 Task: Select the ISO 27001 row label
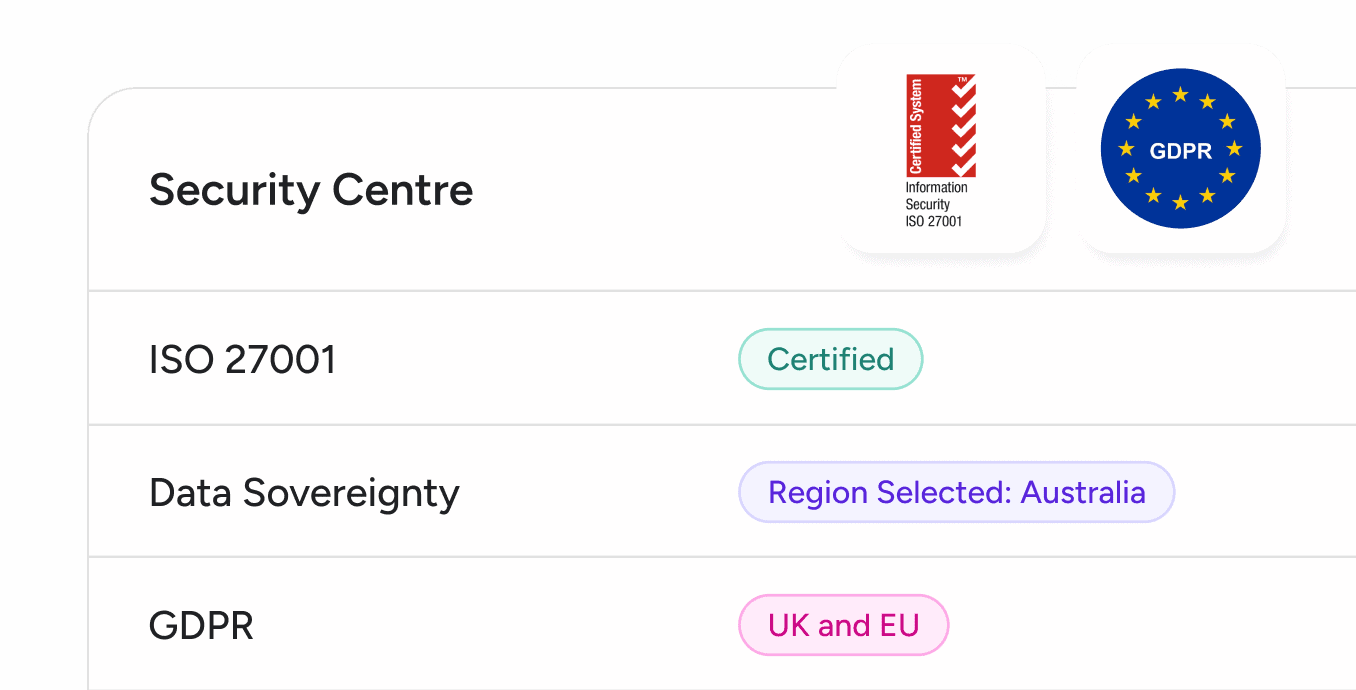tap(242, 360)
